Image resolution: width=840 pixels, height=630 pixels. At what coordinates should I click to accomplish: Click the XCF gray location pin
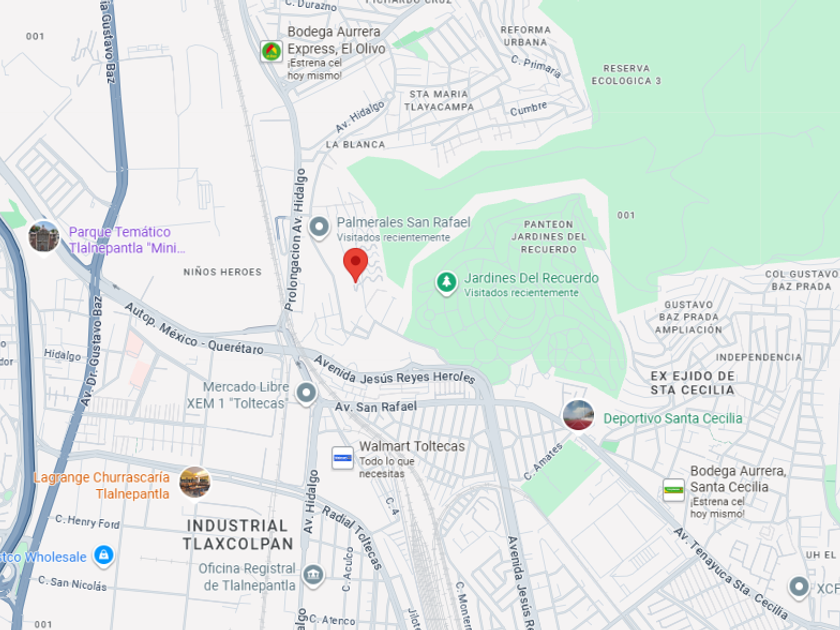click(799, 588)
